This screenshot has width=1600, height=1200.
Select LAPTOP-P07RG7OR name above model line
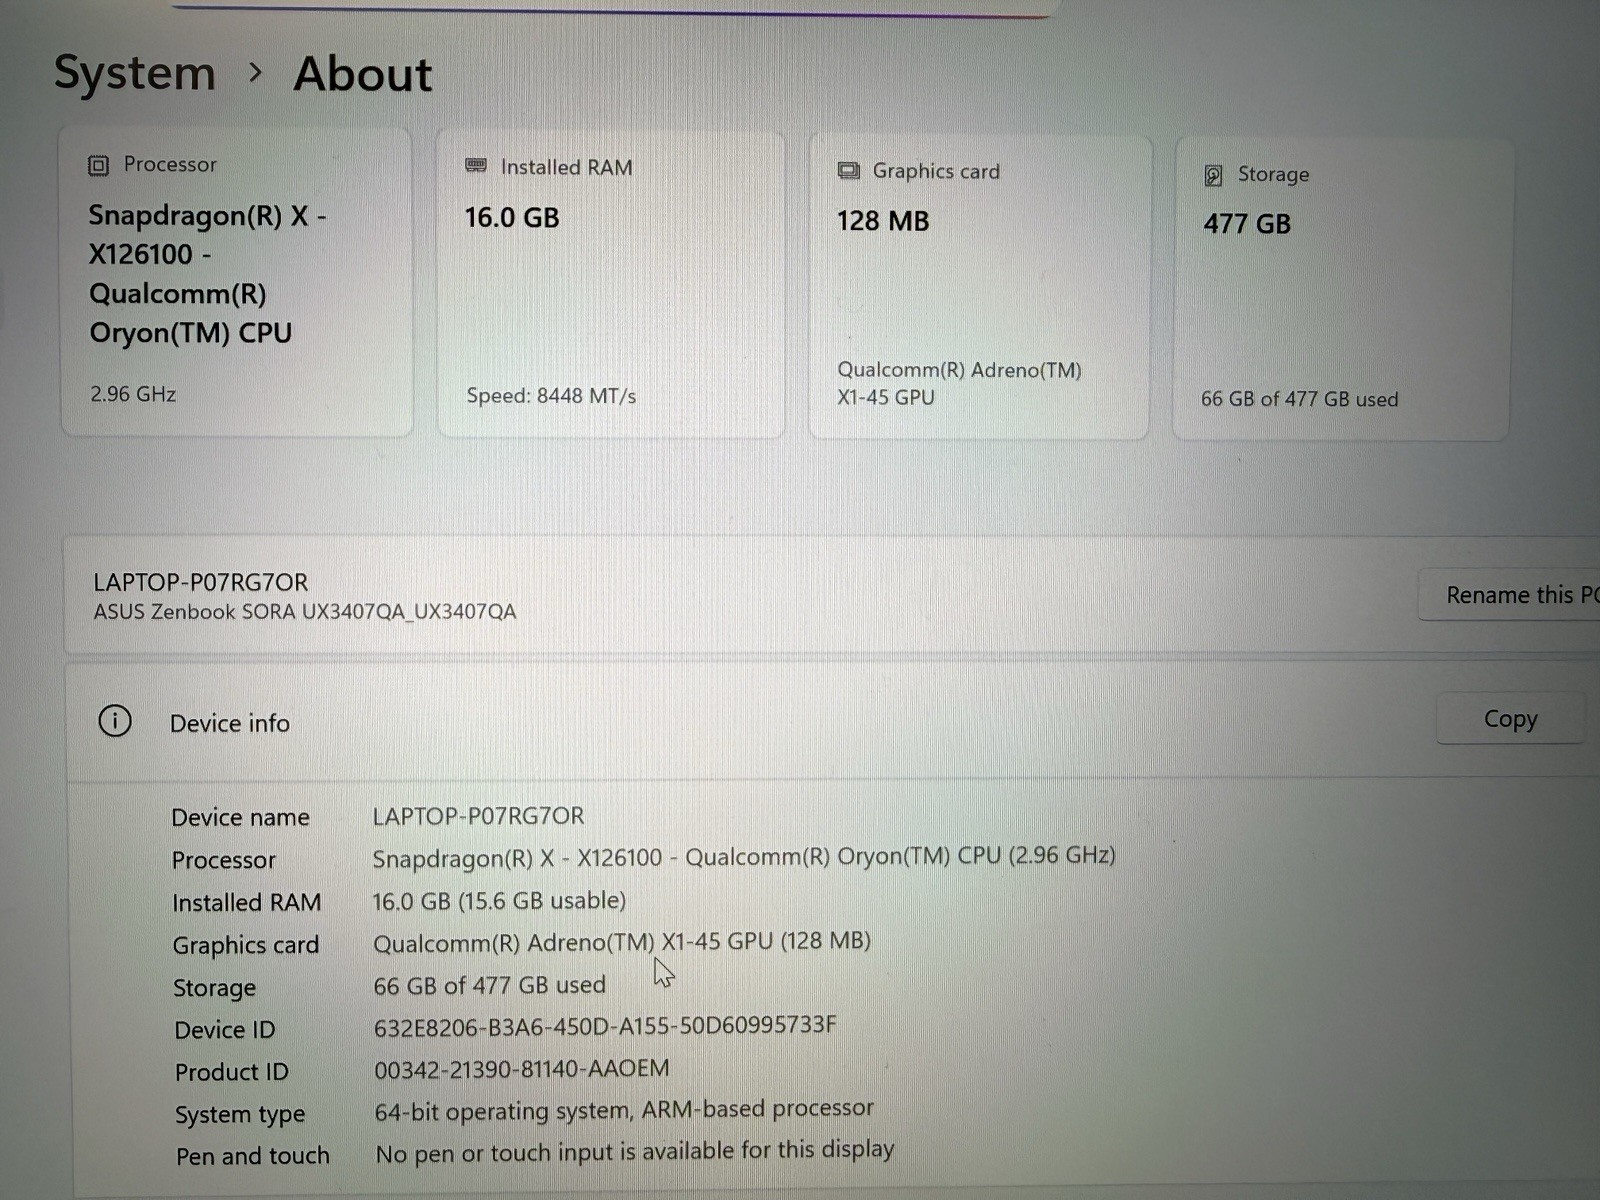click(x=201, y=582)
